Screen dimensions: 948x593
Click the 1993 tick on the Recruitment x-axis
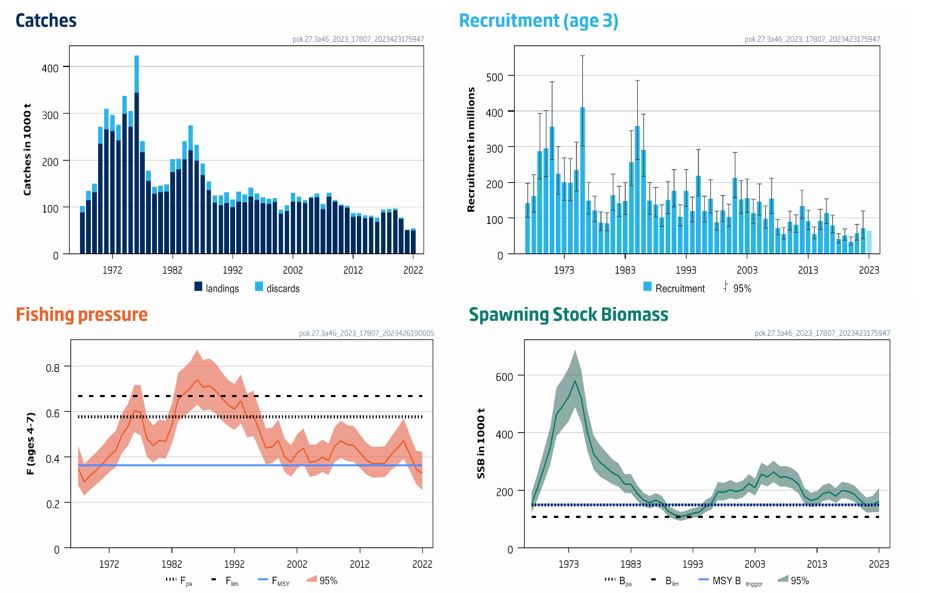coord(686,270)
